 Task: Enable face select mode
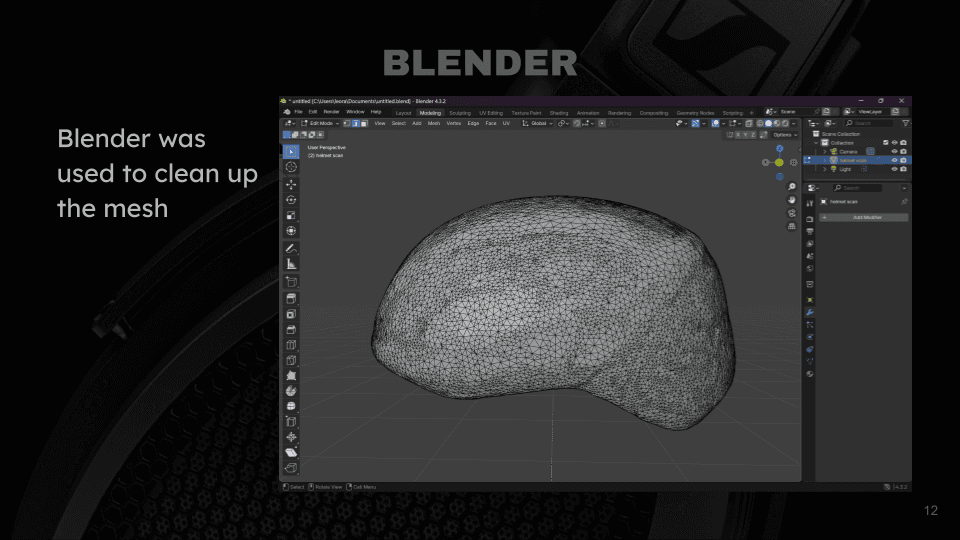coord(364,123)
